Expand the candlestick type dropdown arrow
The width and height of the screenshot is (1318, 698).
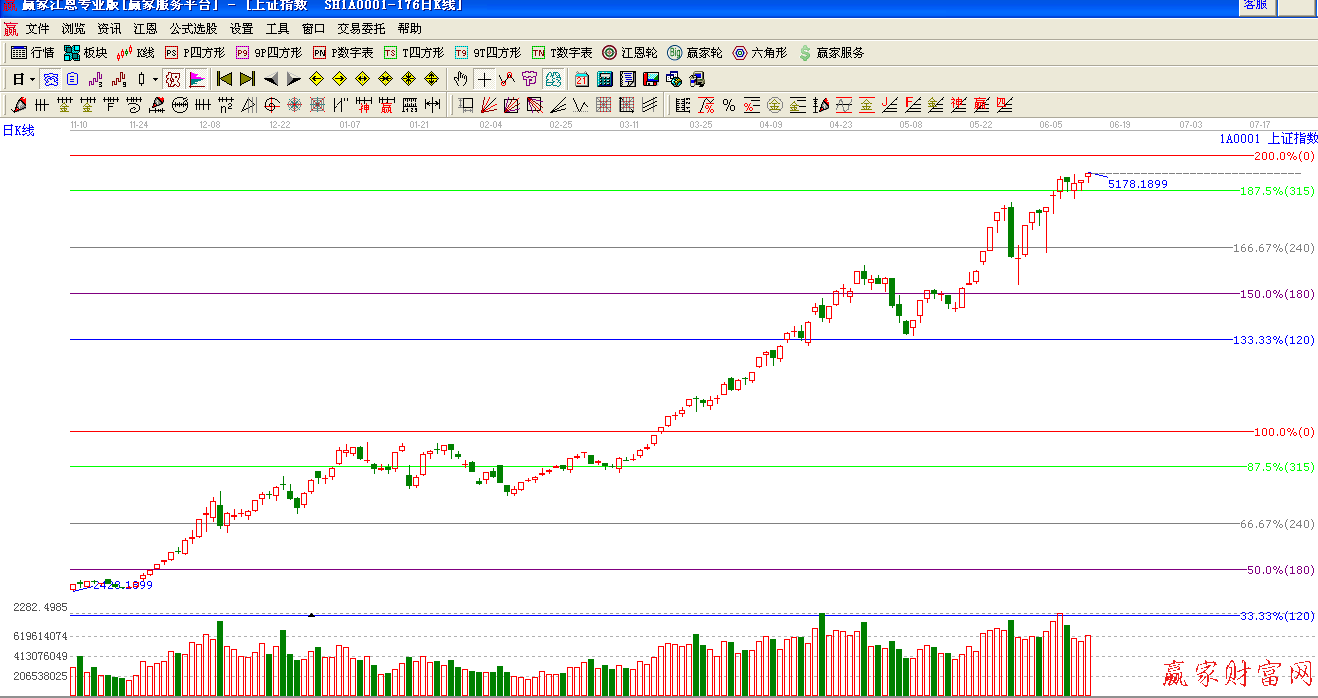pyautogui.click(x=155, y=79)
